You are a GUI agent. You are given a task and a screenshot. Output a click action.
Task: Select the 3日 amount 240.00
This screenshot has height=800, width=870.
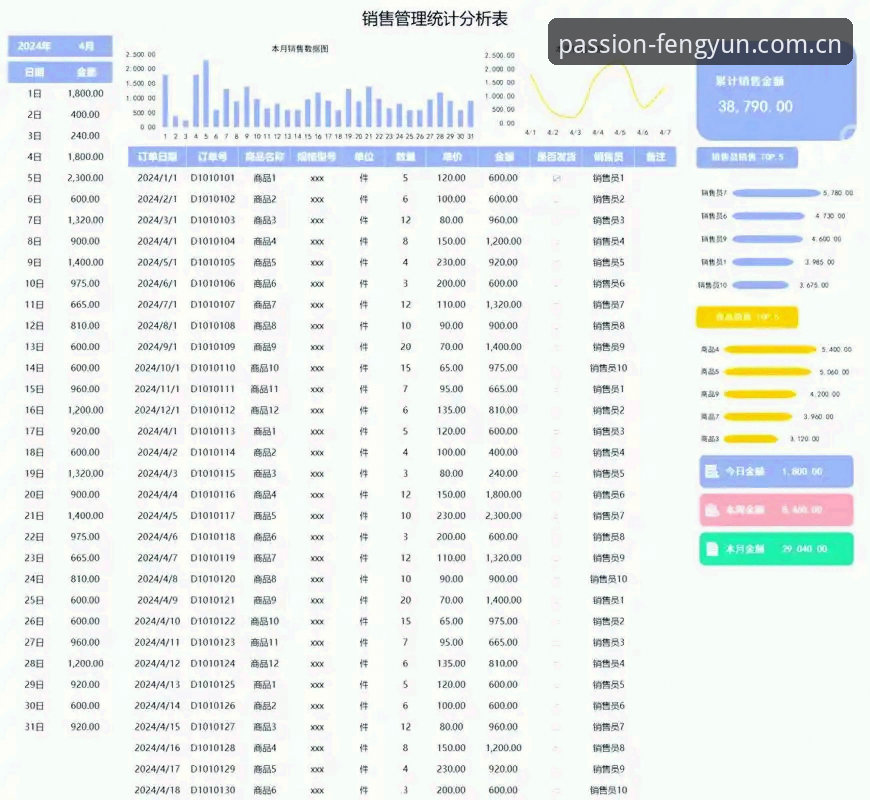[85, 136]
